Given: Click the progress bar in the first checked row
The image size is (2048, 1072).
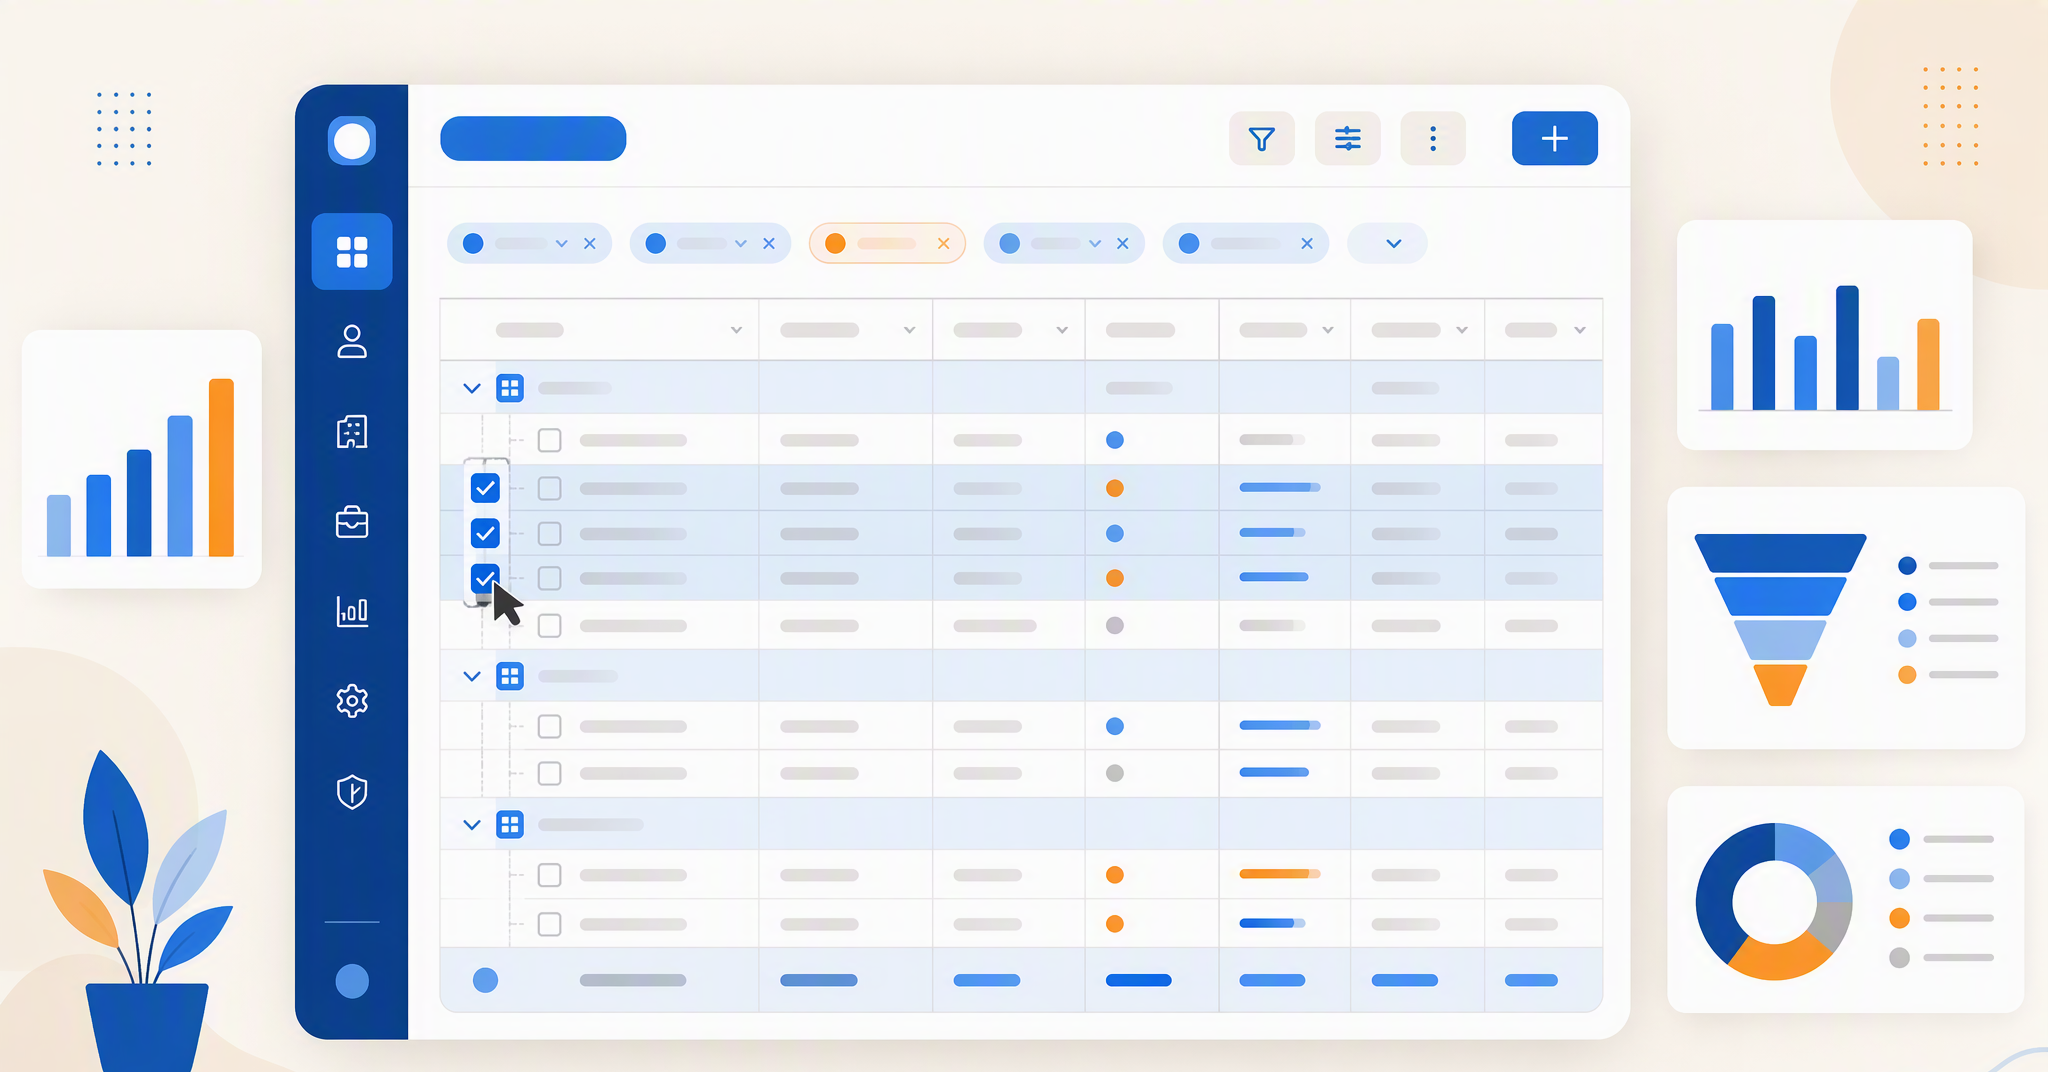Looking at the screenshot, I should [x=1280, y=487].
